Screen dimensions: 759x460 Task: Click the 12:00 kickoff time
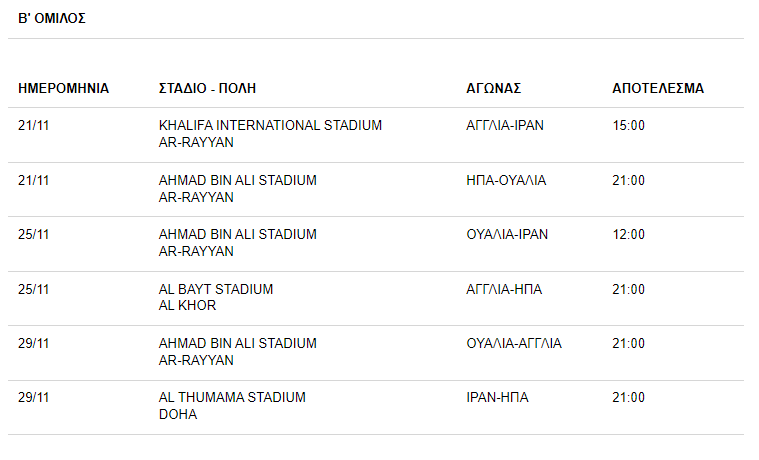point(628,234)
